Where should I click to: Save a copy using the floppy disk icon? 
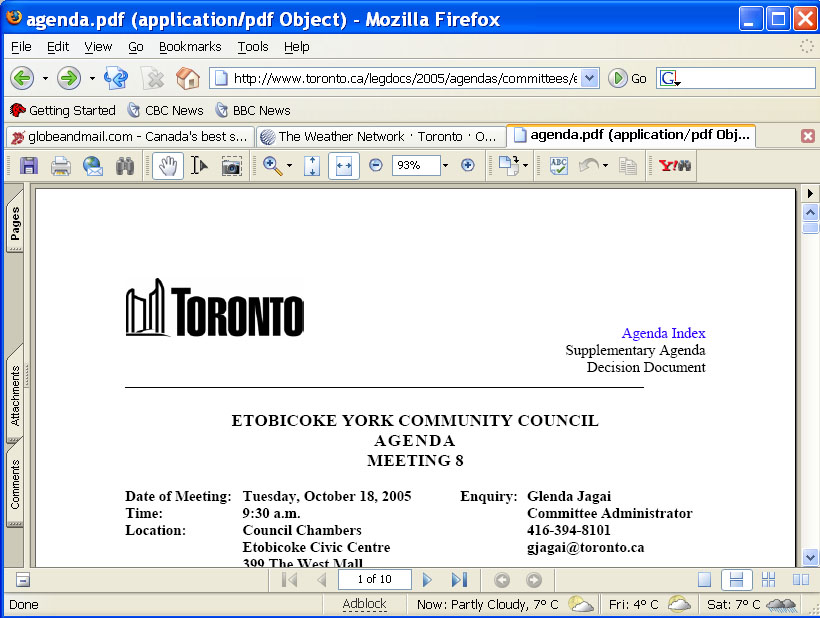[29, 166]
